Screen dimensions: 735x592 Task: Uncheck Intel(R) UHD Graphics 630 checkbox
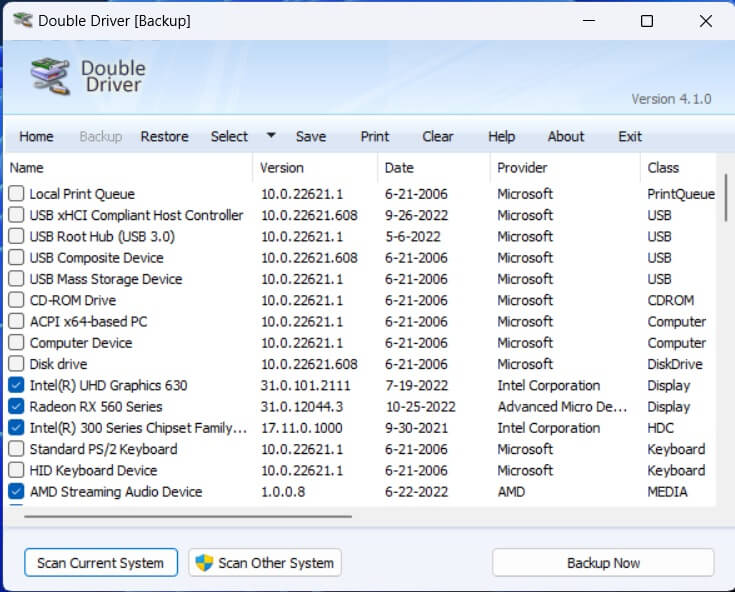click(16, 385)
